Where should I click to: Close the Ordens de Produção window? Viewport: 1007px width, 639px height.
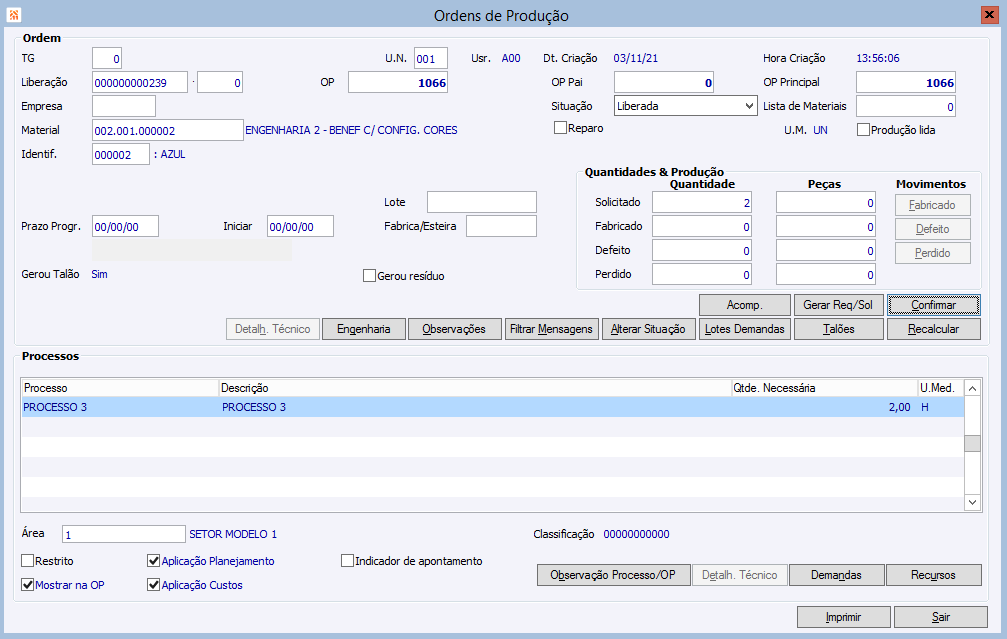point(989,14)
